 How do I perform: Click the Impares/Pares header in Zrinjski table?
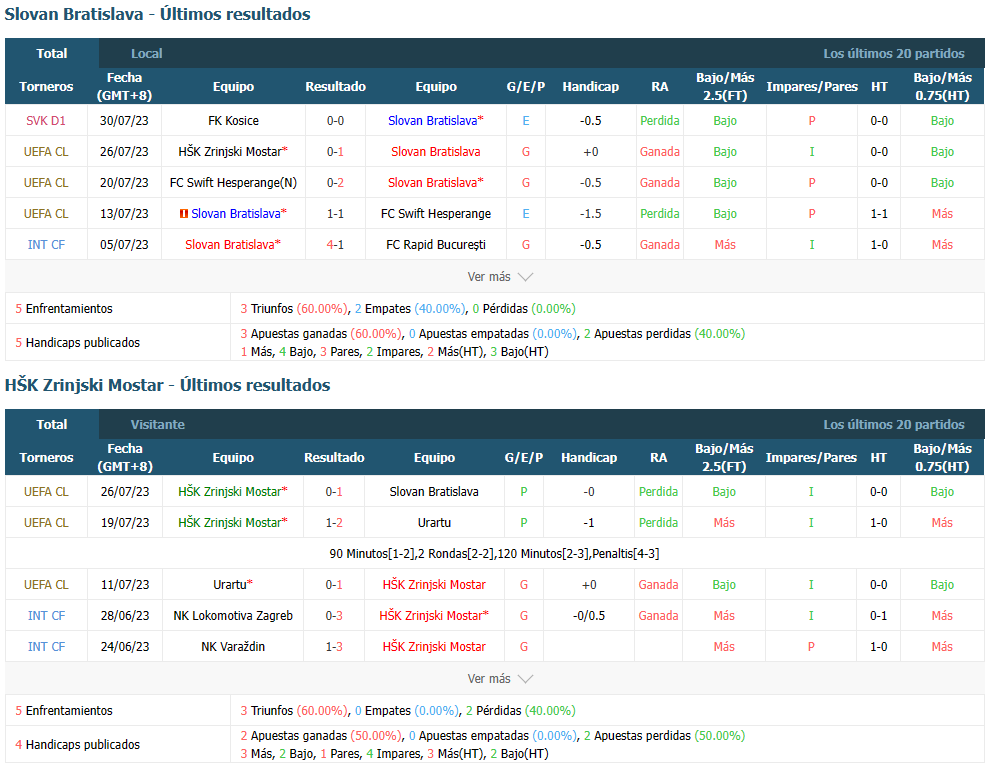[x=811, y=457]
